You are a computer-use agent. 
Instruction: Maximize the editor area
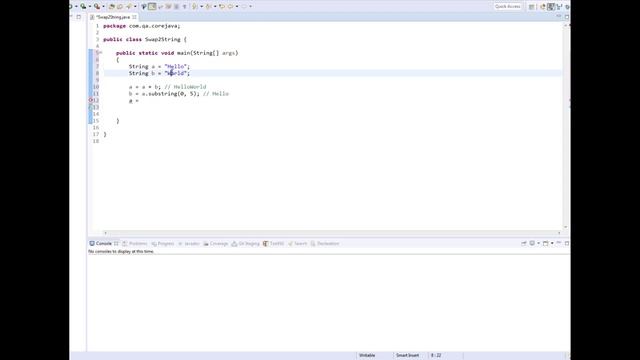pos(567,17)
